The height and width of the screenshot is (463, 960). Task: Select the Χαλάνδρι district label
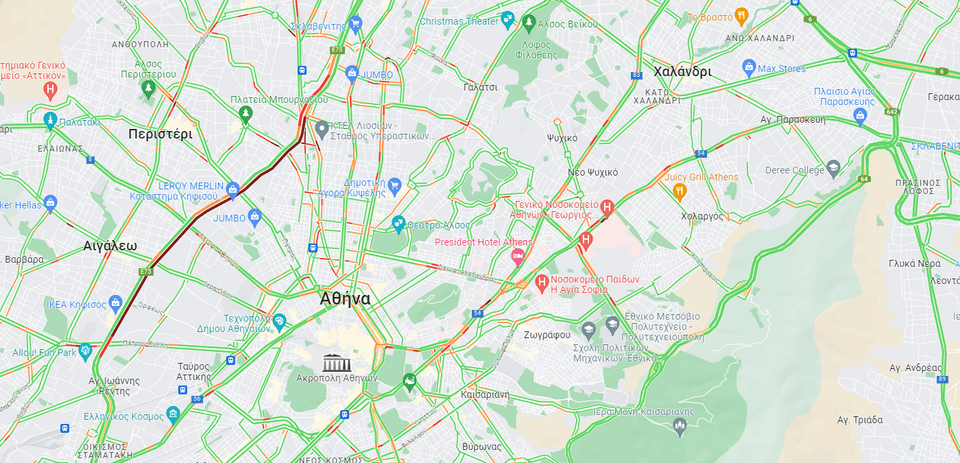click(682, 72)
